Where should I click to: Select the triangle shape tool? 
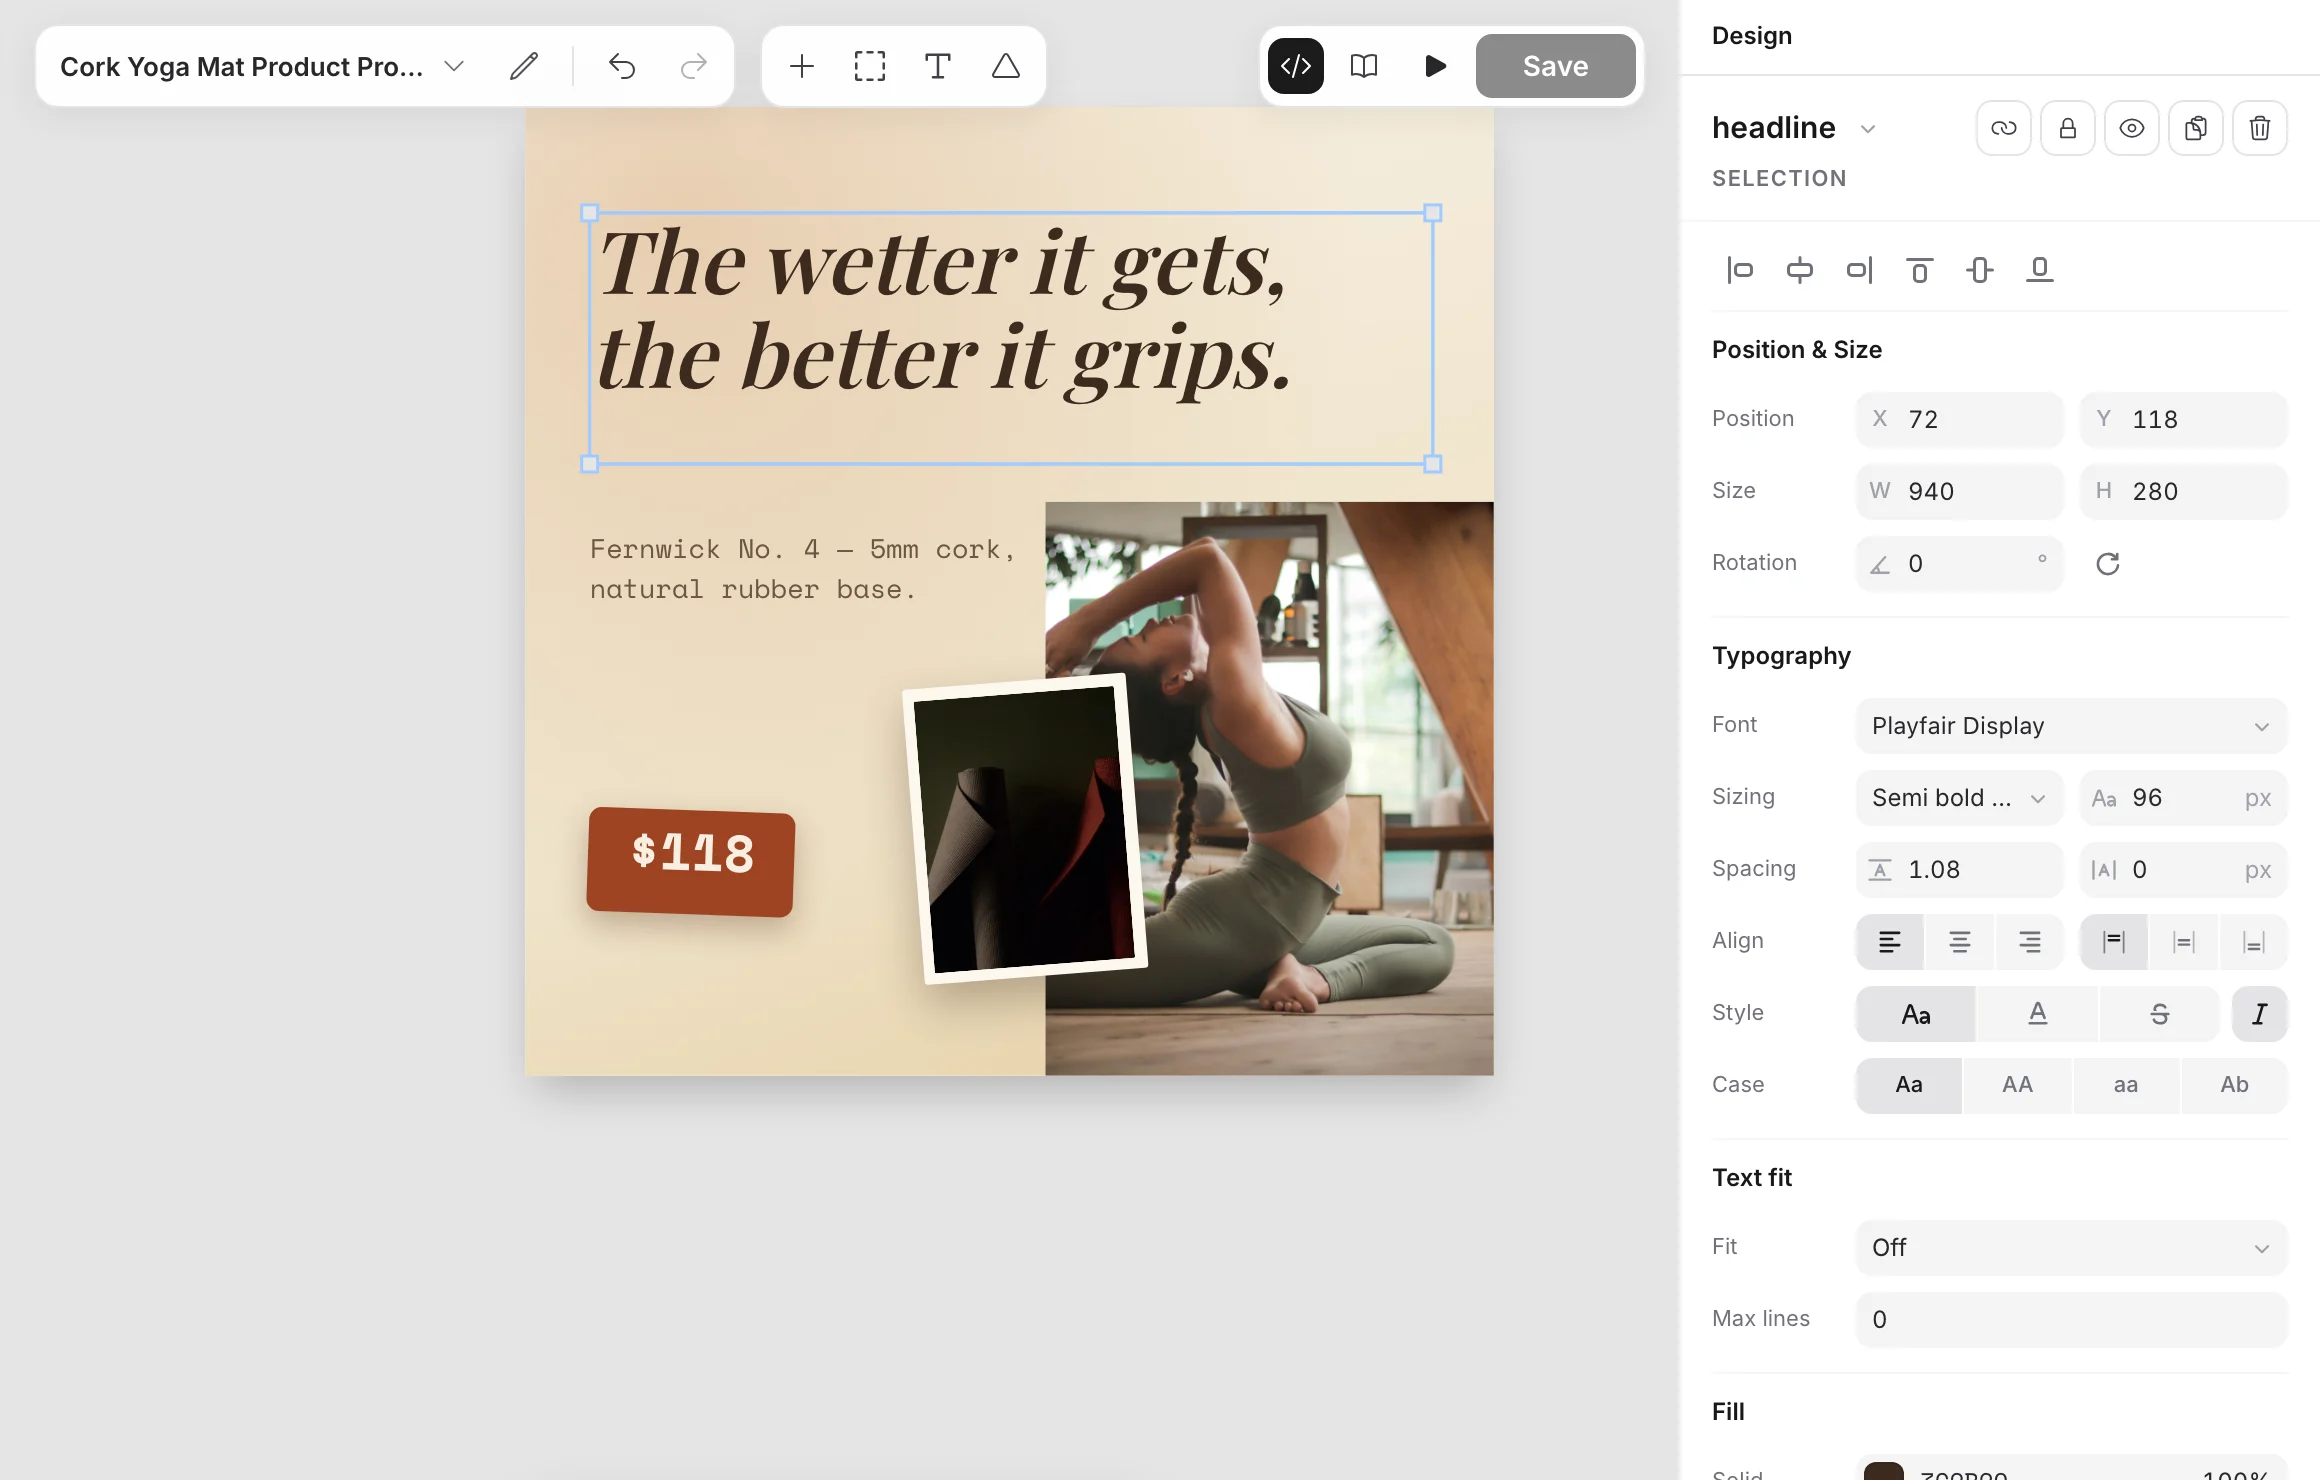click(1006, 66)
